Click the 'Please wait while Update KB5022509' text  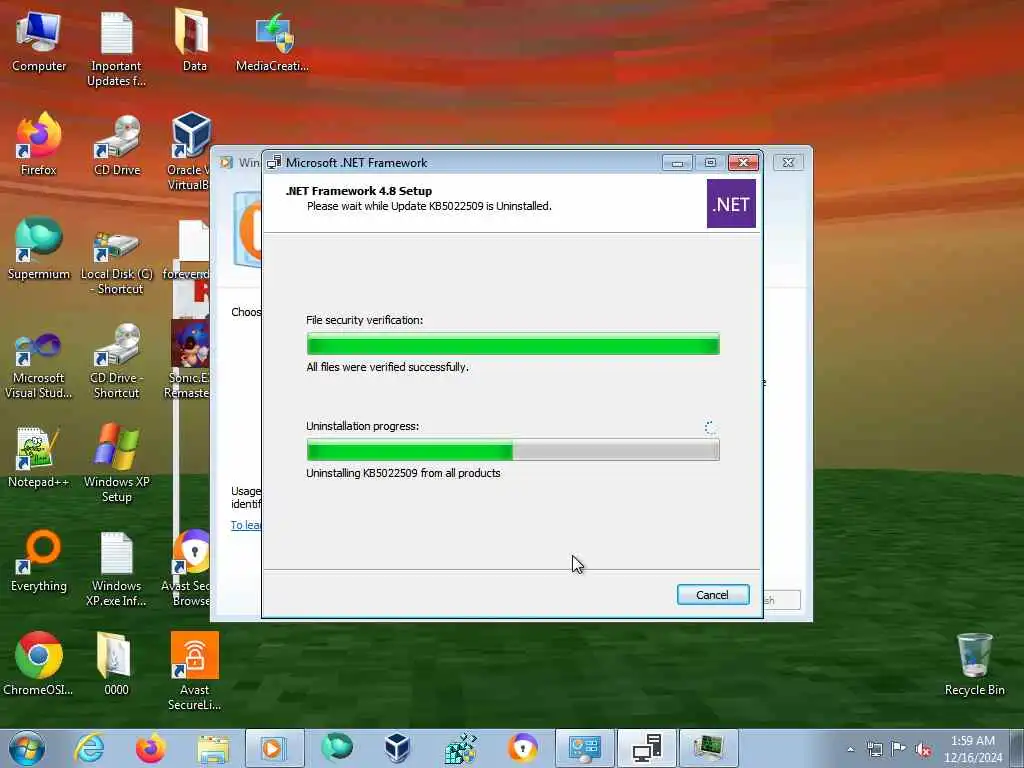(429, 206)
